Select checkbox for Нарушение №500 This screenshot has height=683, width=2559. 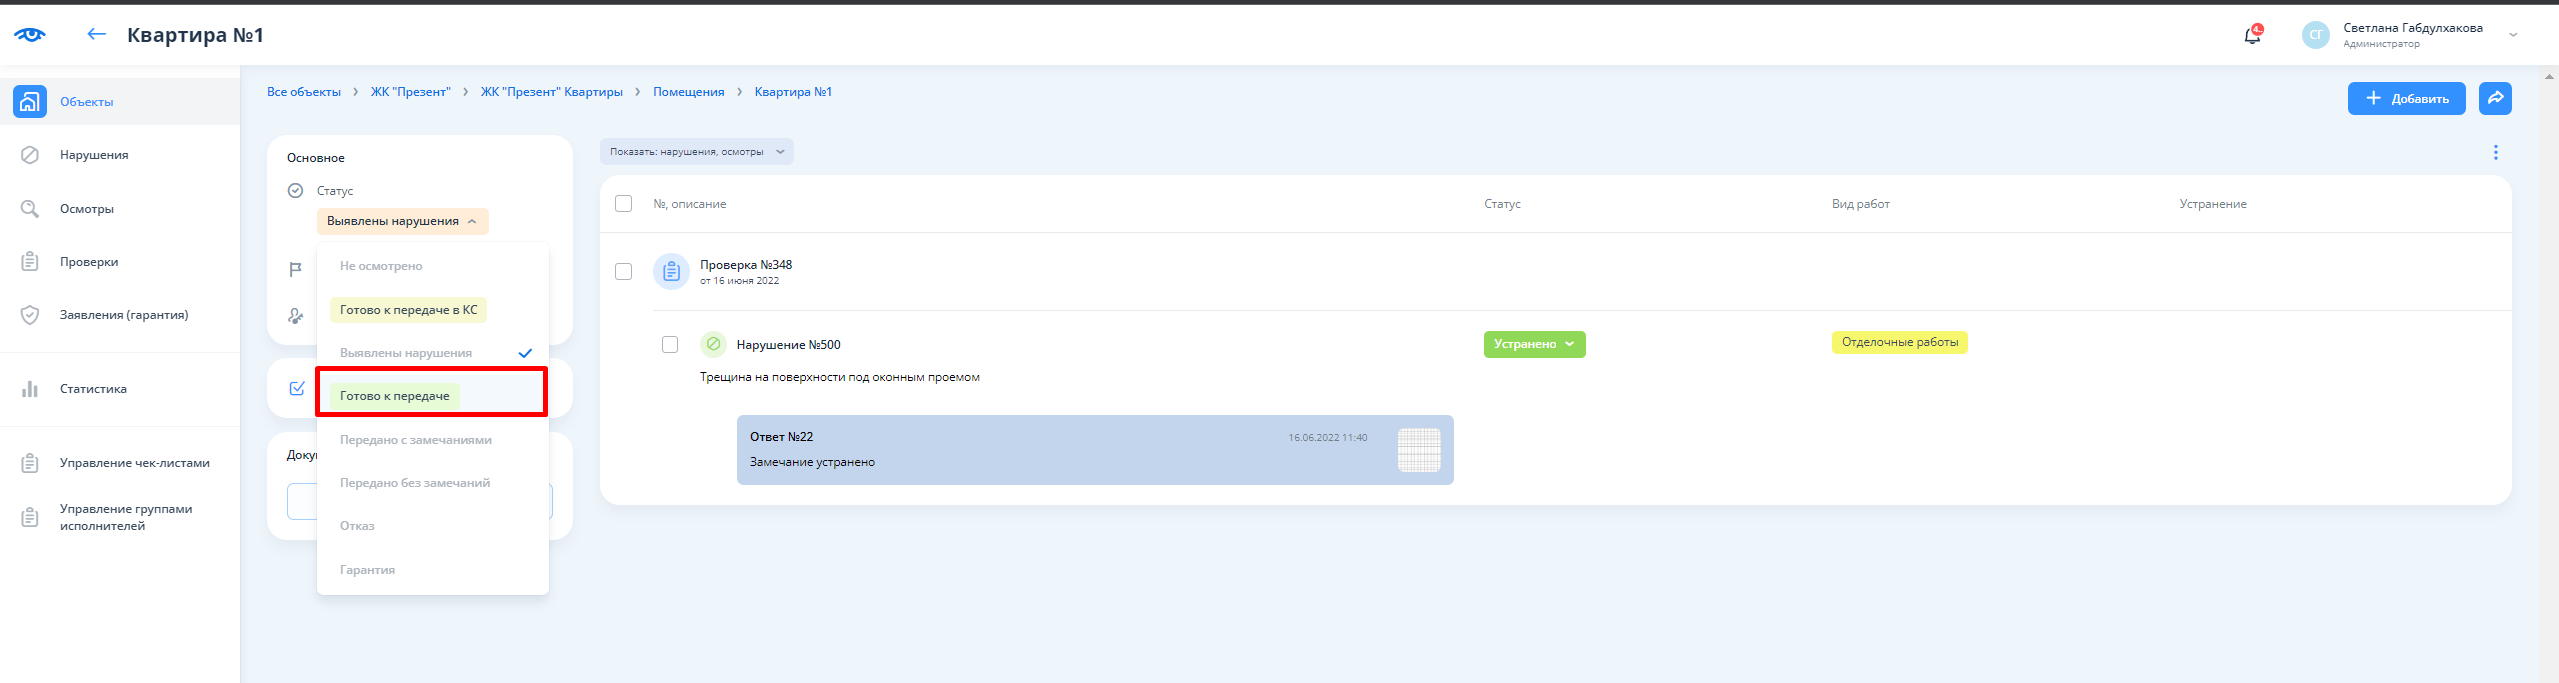tap(670, 345)
